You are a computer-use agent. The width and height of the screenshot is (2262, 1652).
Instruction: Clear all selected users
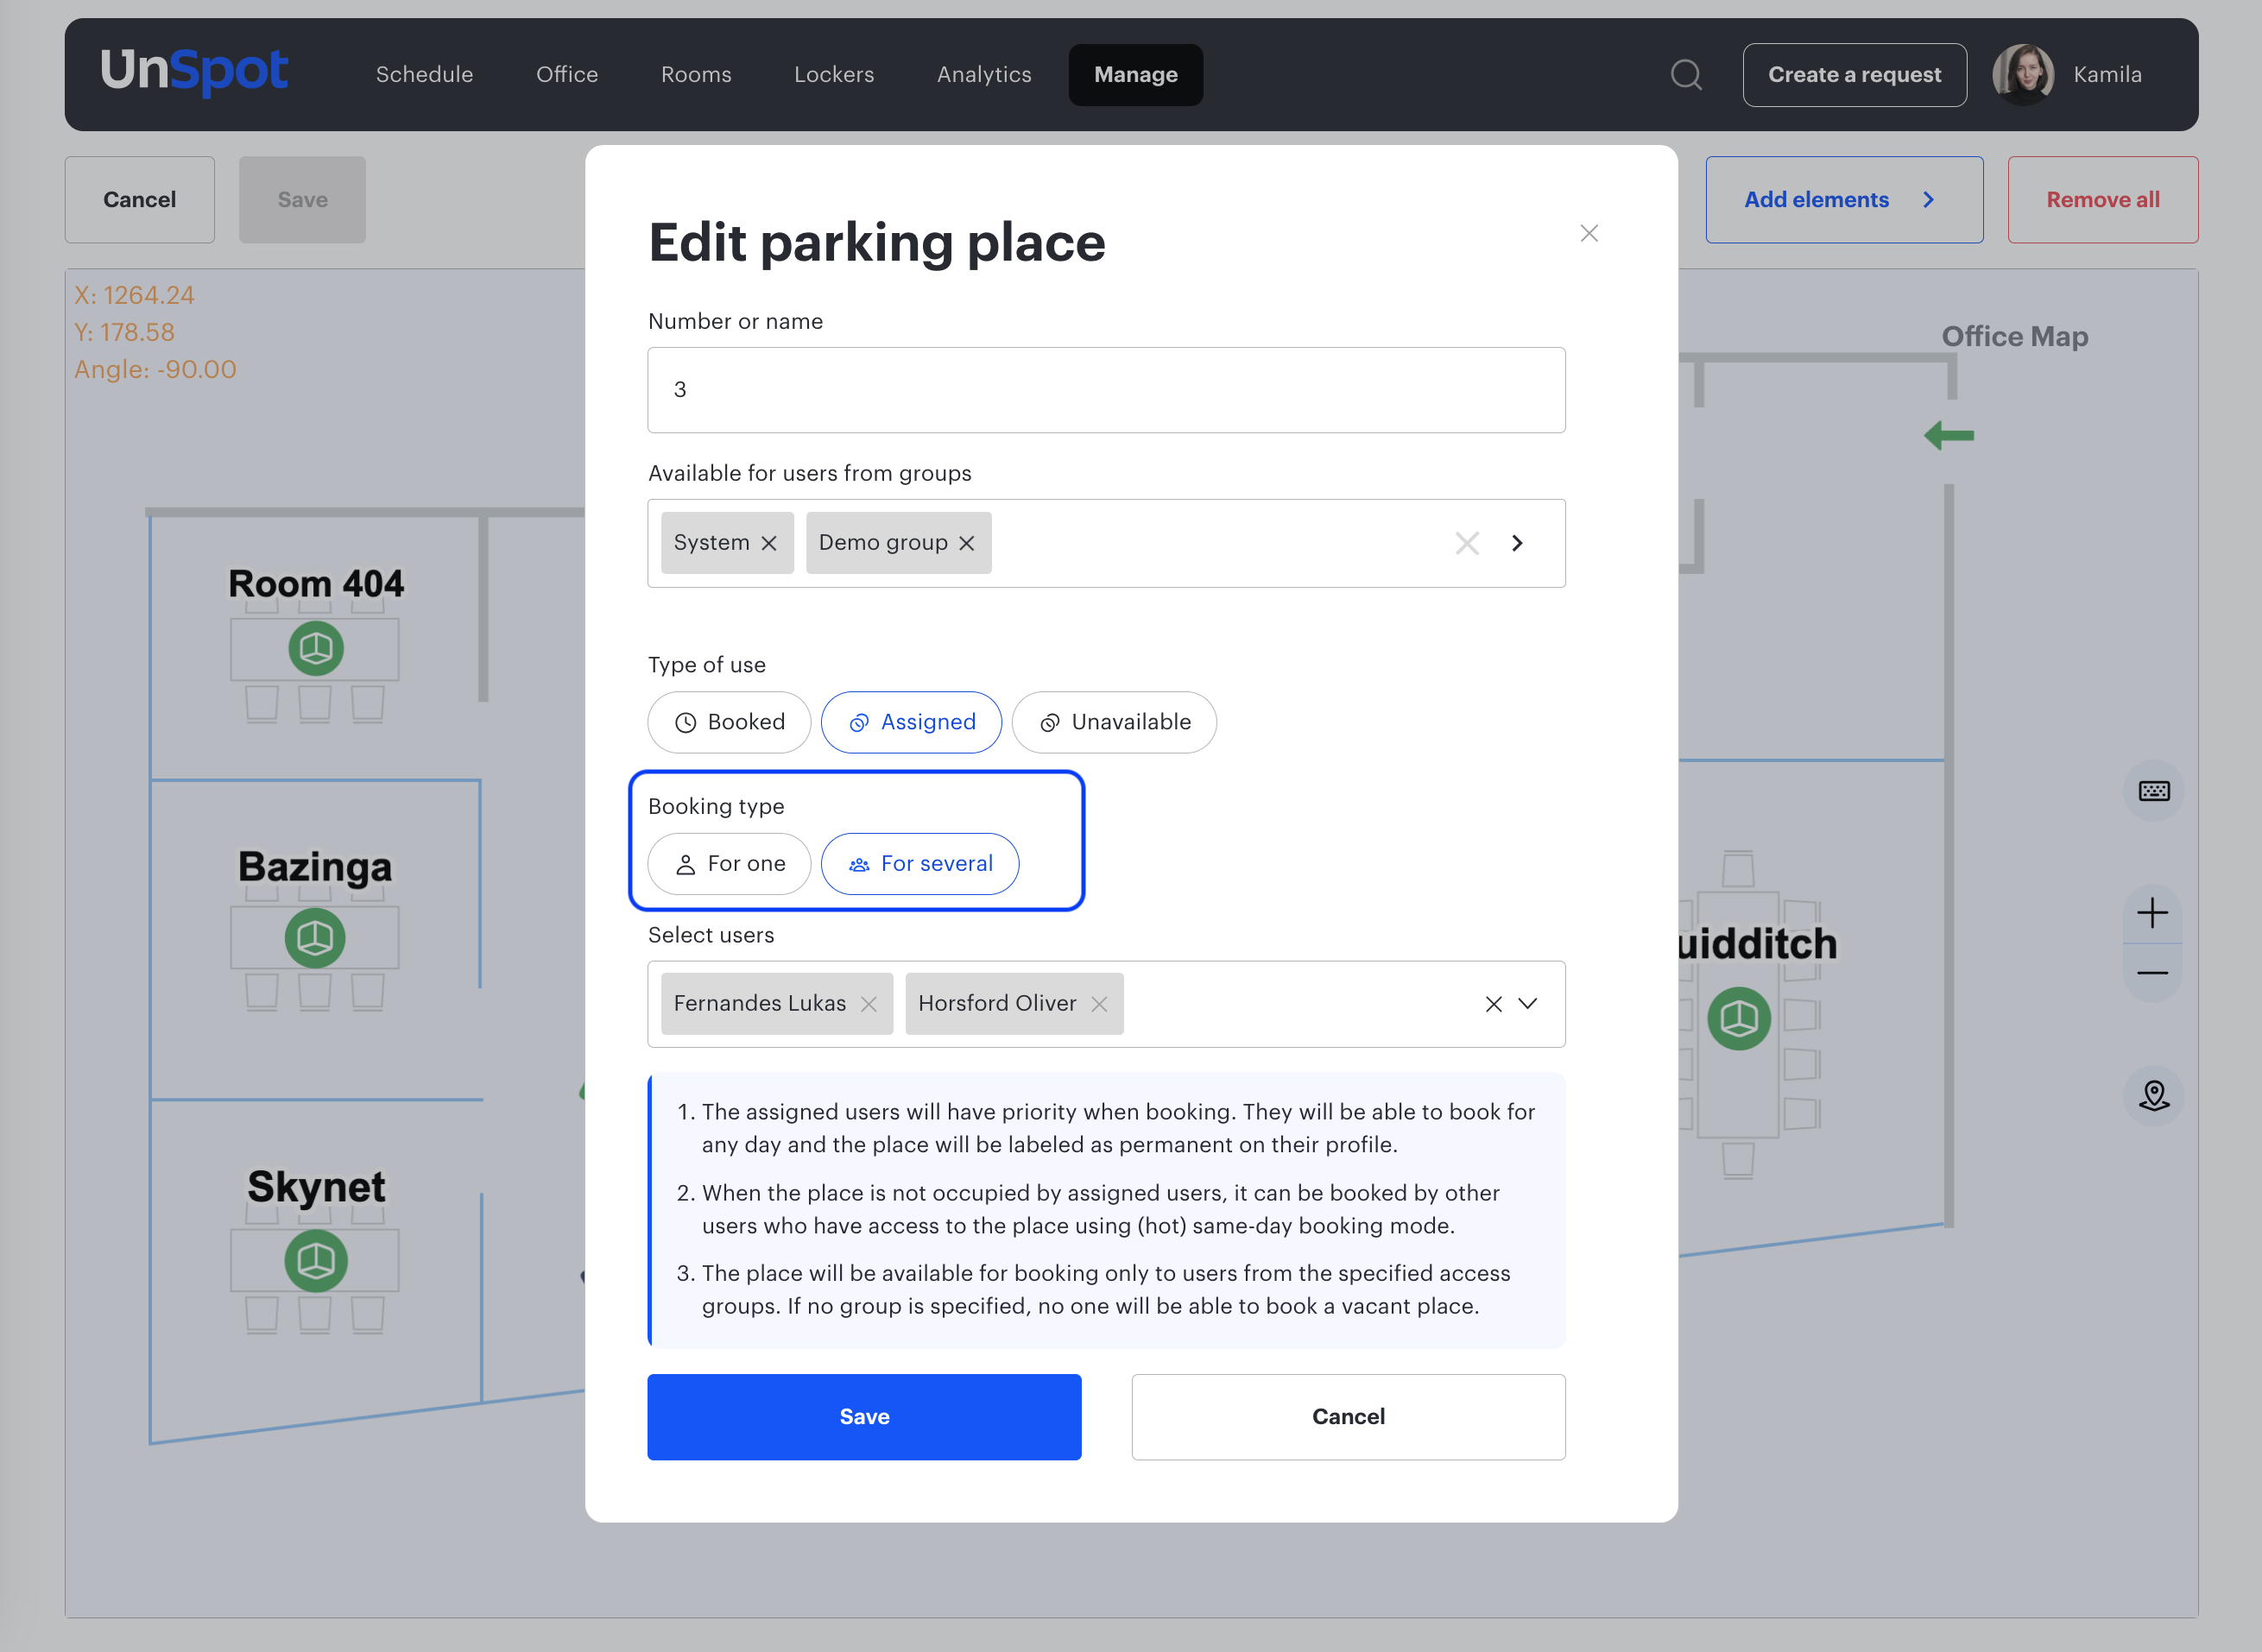[x=1494, y=1004]
